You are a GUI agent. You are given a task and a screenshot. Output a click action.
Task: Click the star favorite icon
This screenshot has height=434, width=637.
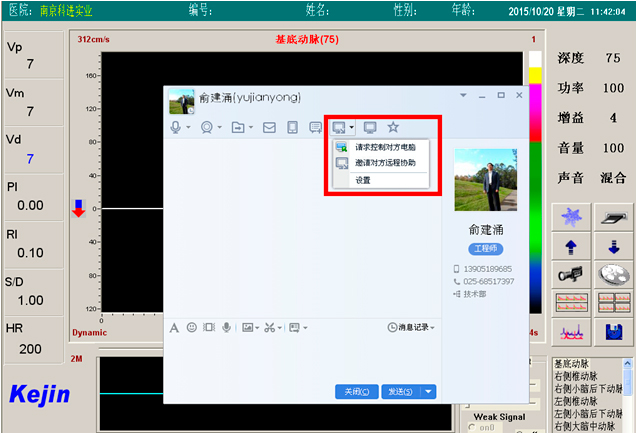(393, 127)
